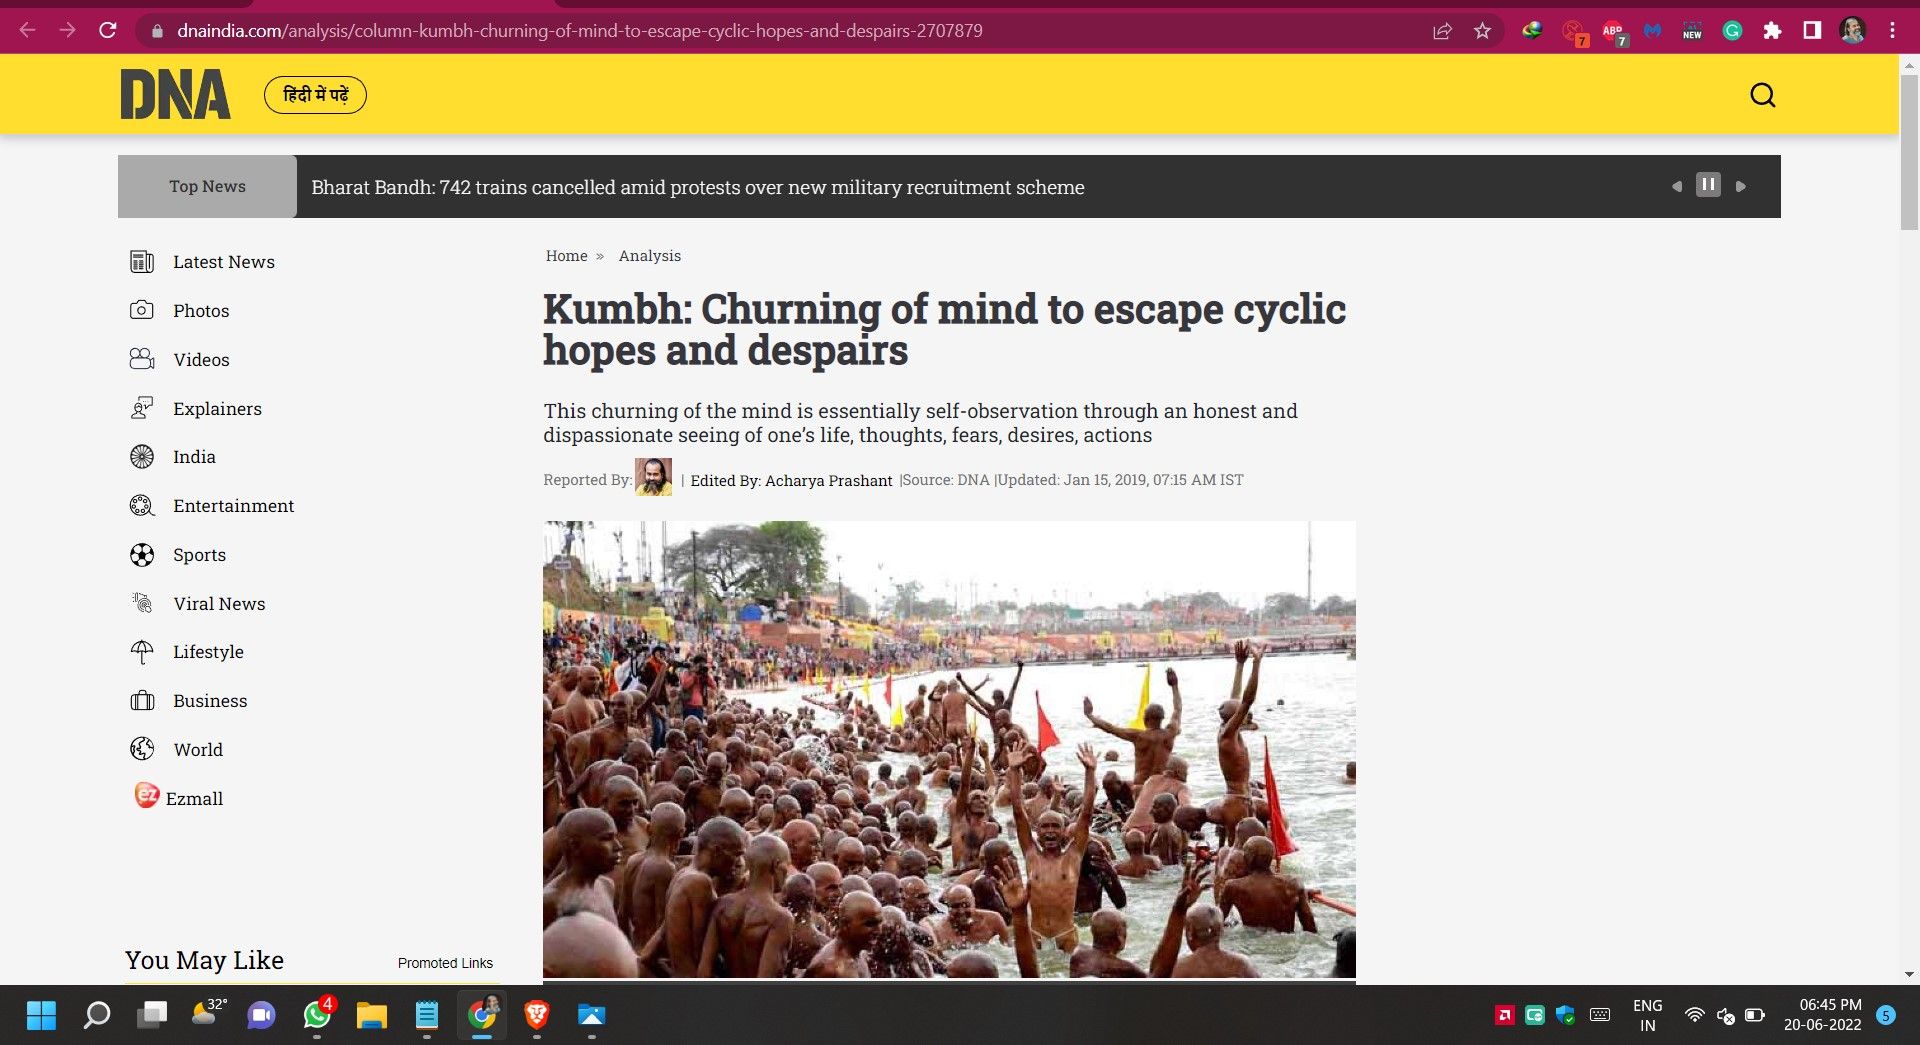Switch to Hindi reading mode

click(x=315, y=95)
